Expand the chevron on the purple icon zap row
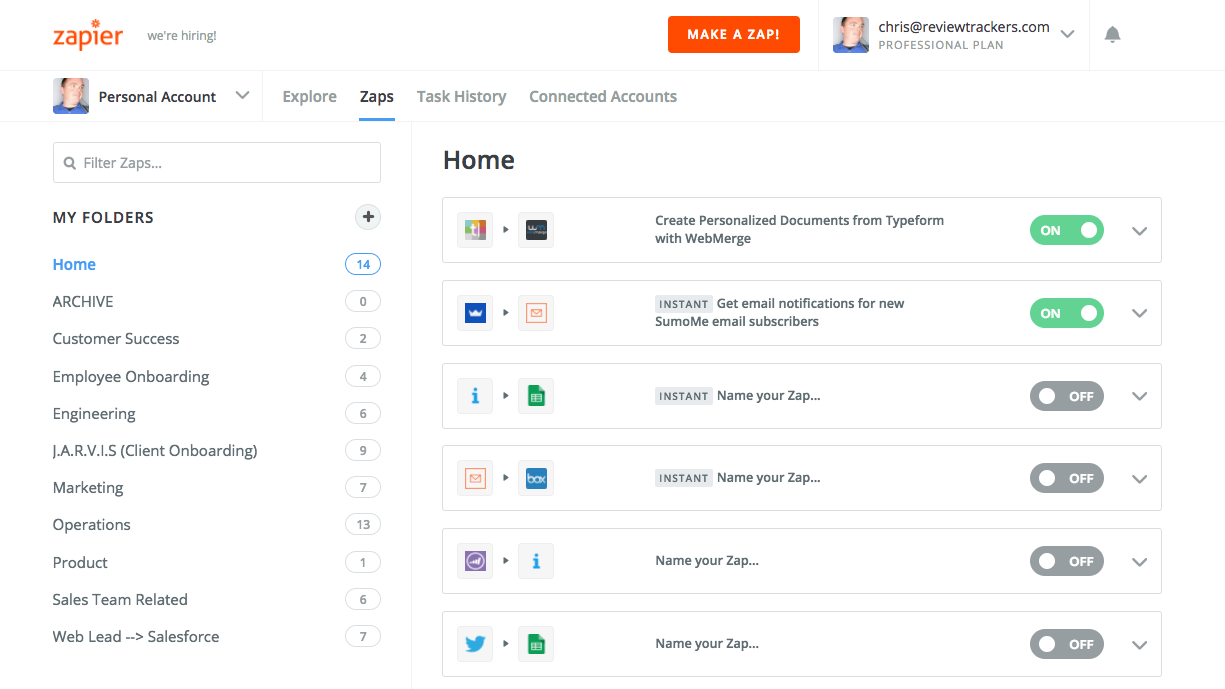The width and height of the screenshot is (1225, 689). [1139, 562]
